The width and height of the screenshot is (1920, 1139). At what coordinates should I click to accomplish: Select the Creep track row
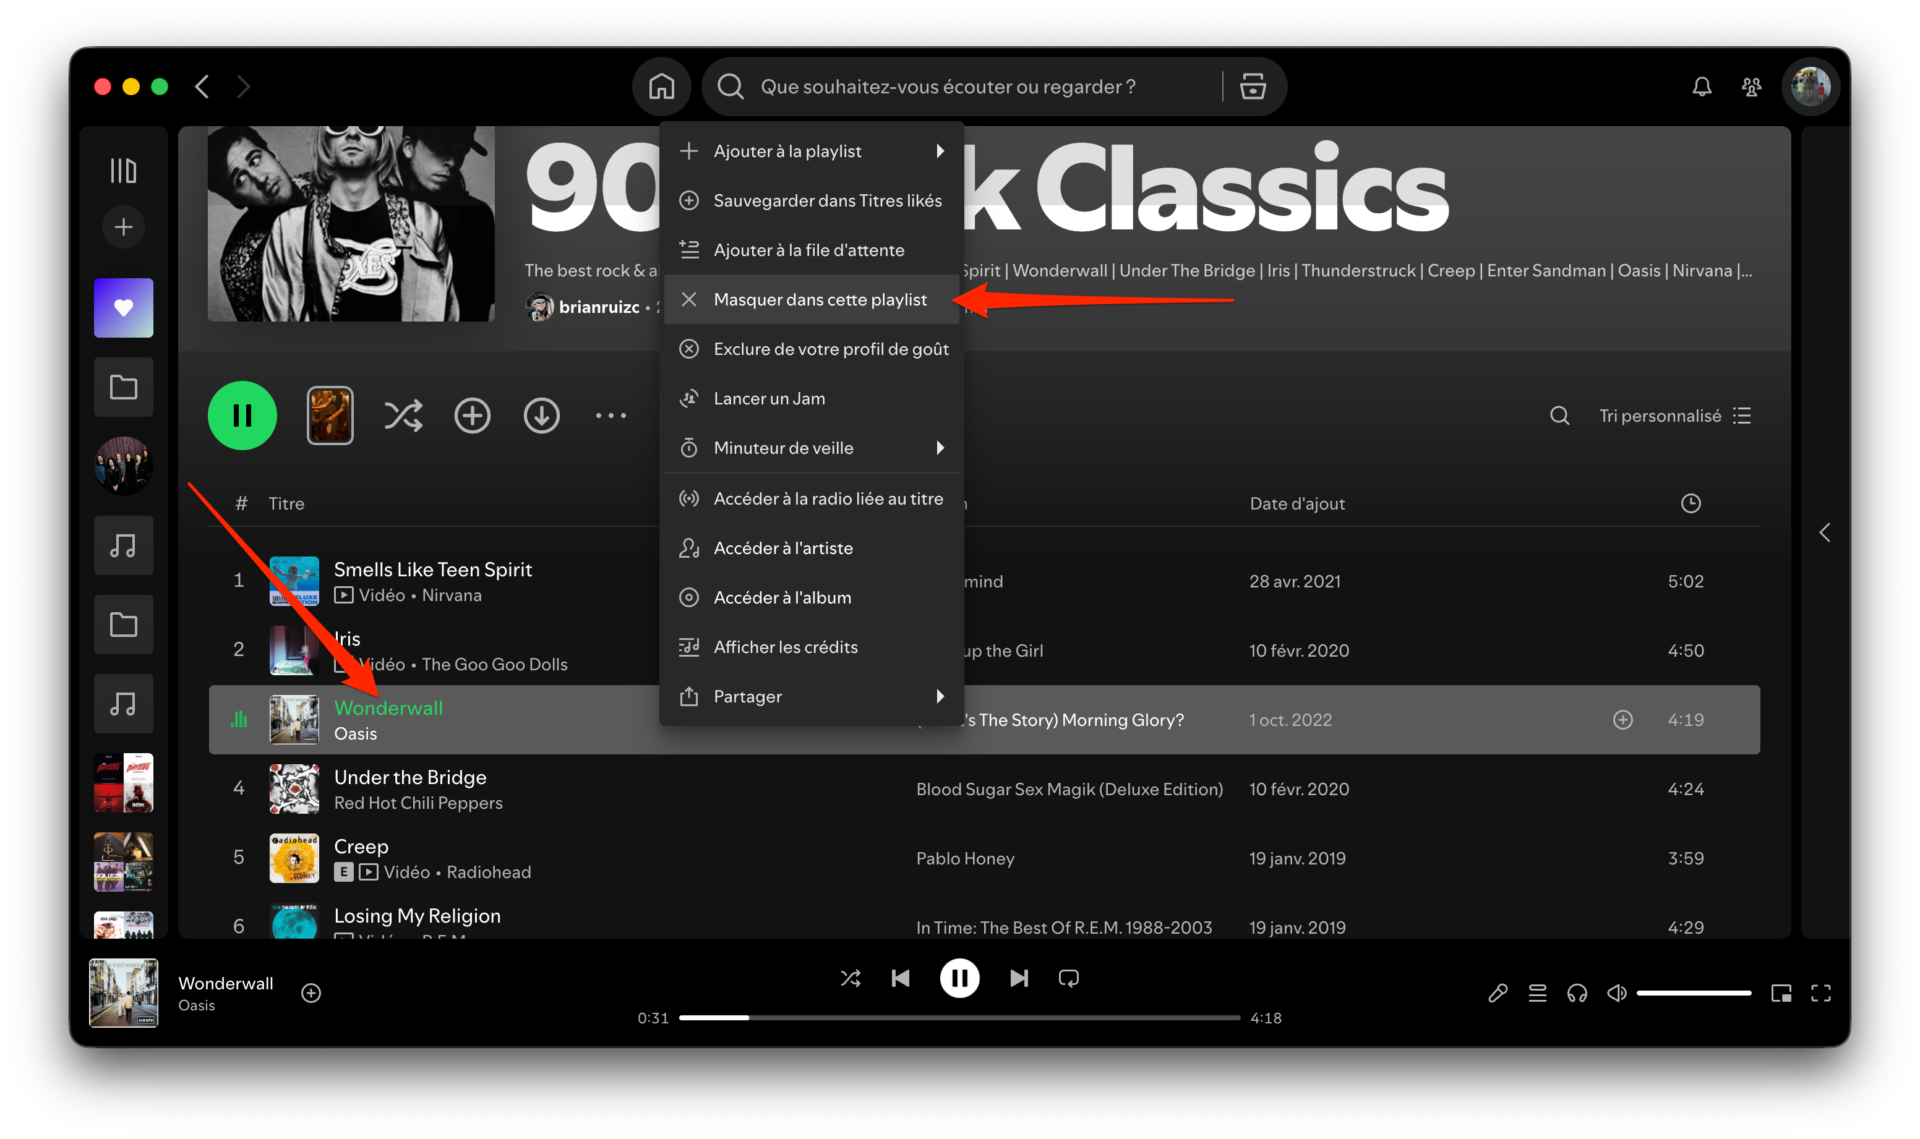(984, 858)
